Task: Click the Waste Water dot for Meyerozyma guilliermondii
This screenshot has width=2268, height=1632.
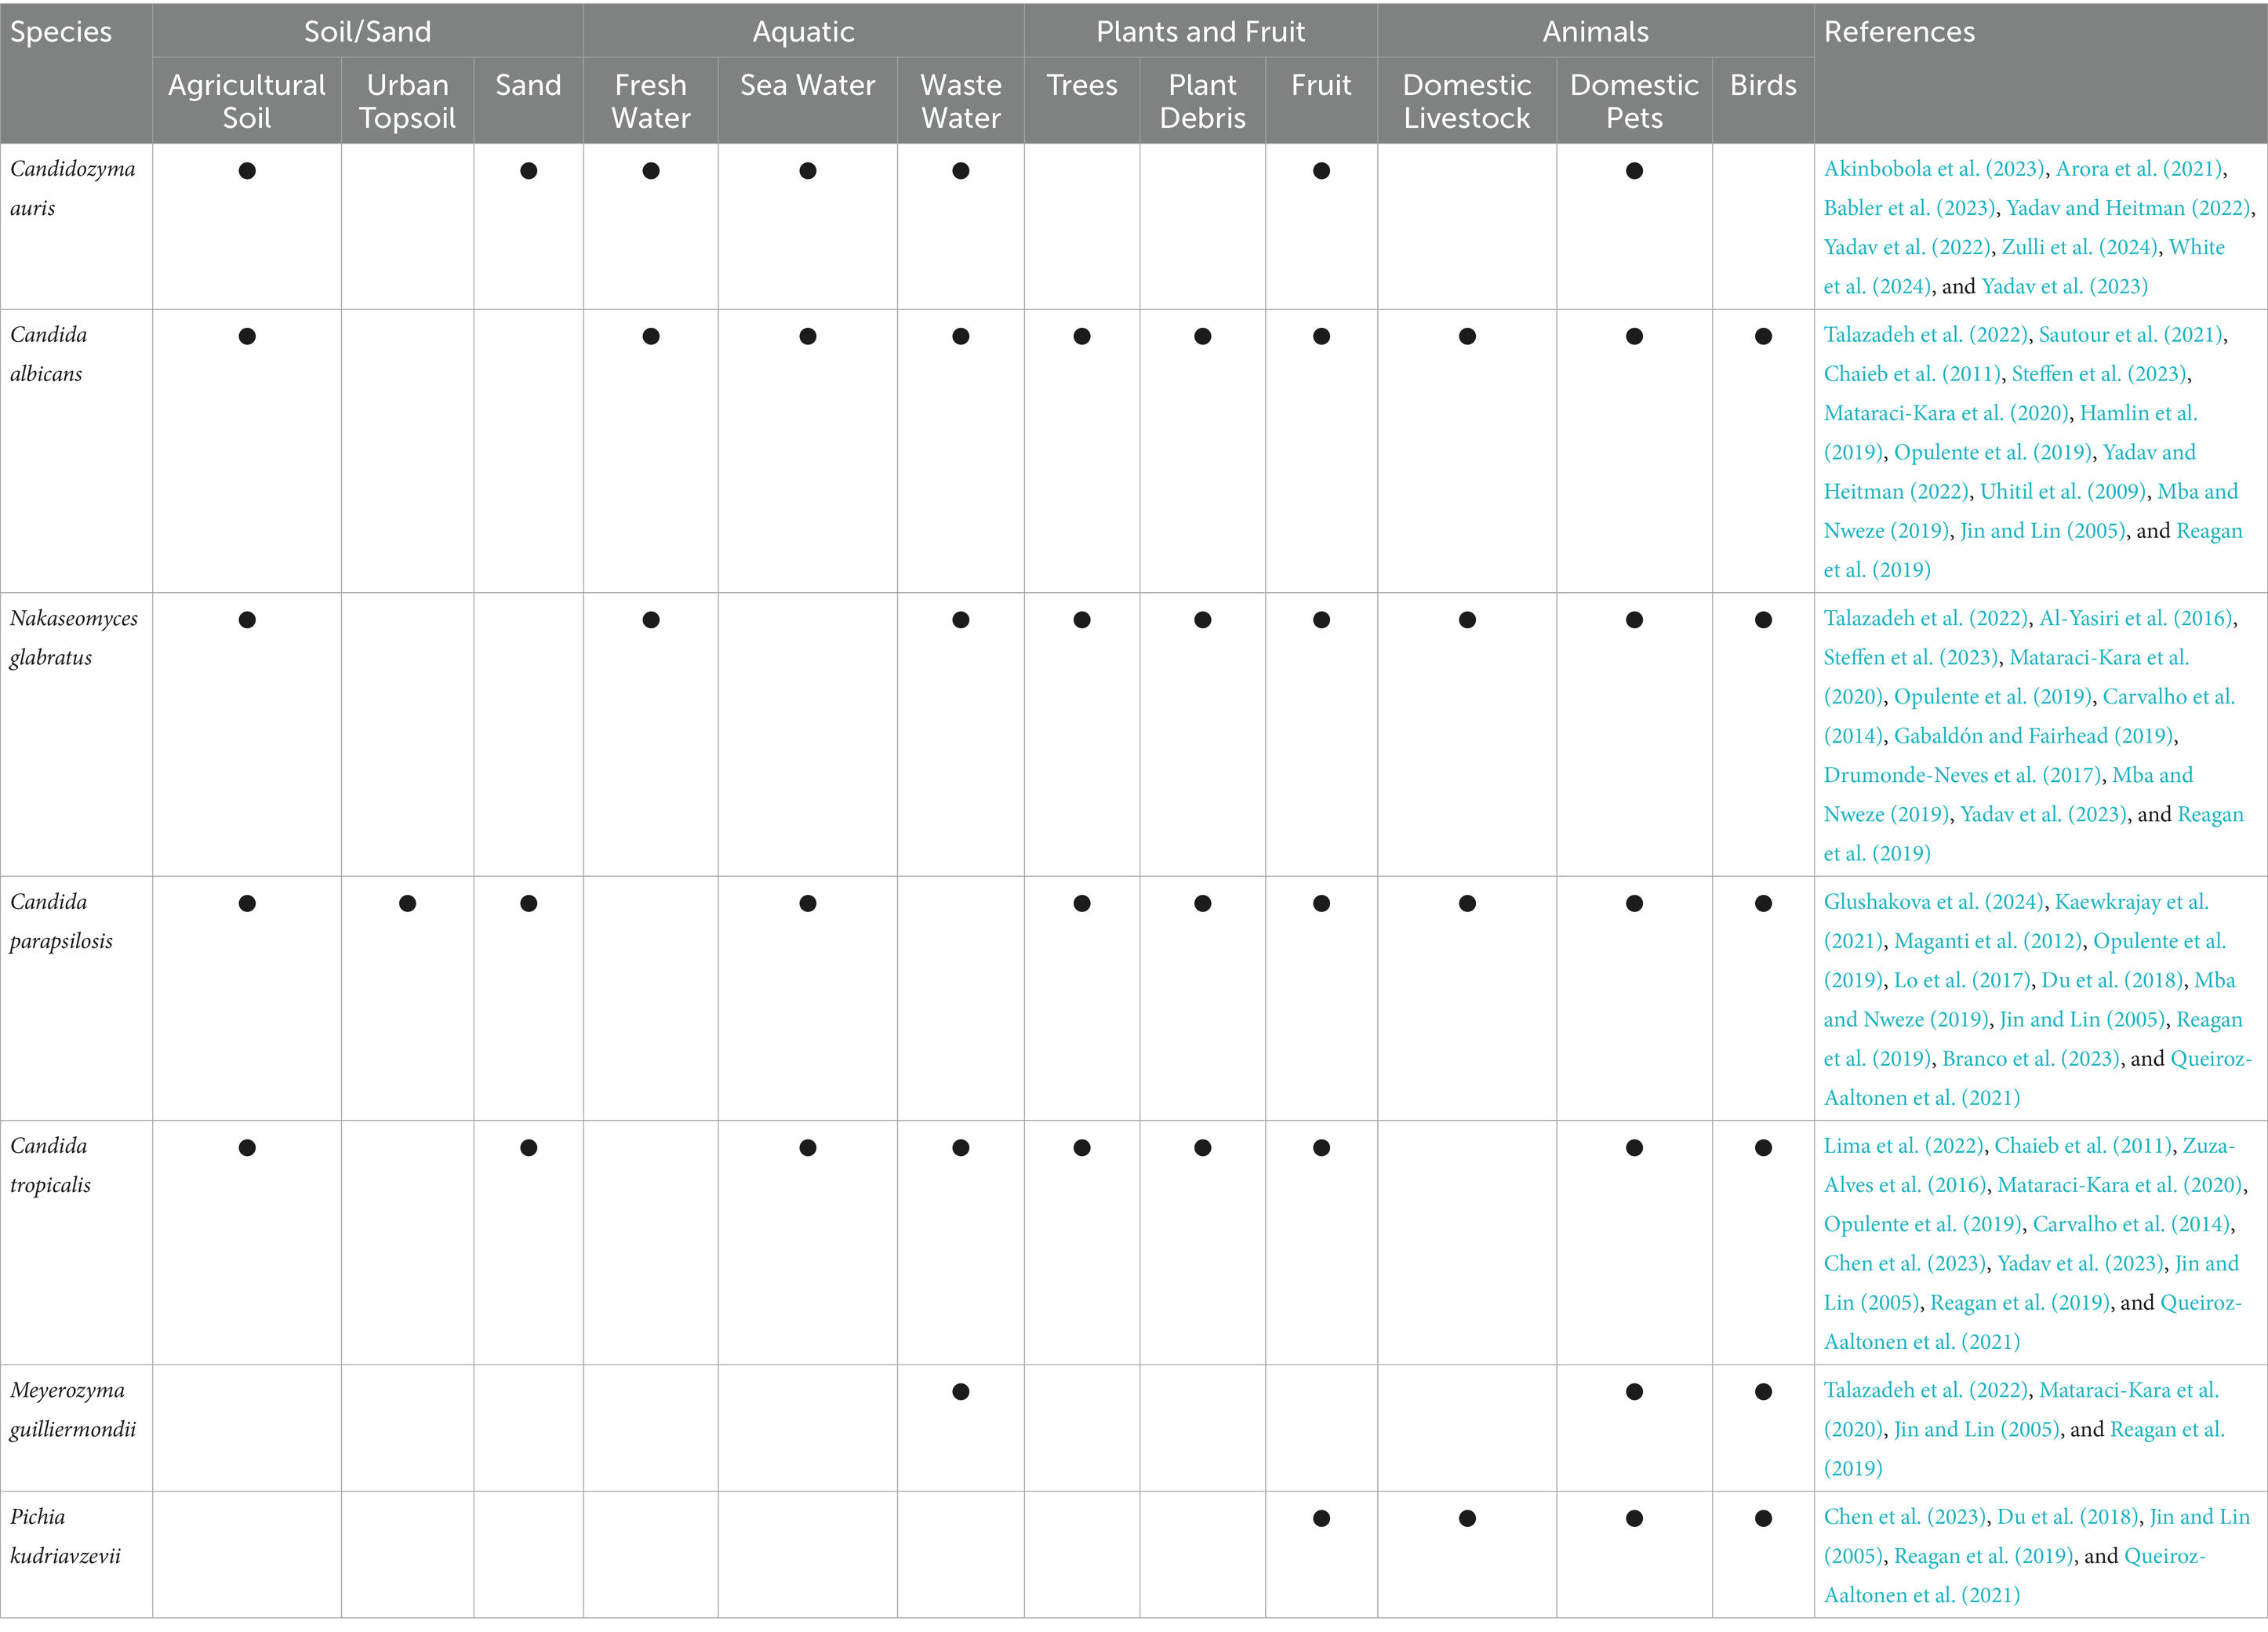Action: 960,1391
